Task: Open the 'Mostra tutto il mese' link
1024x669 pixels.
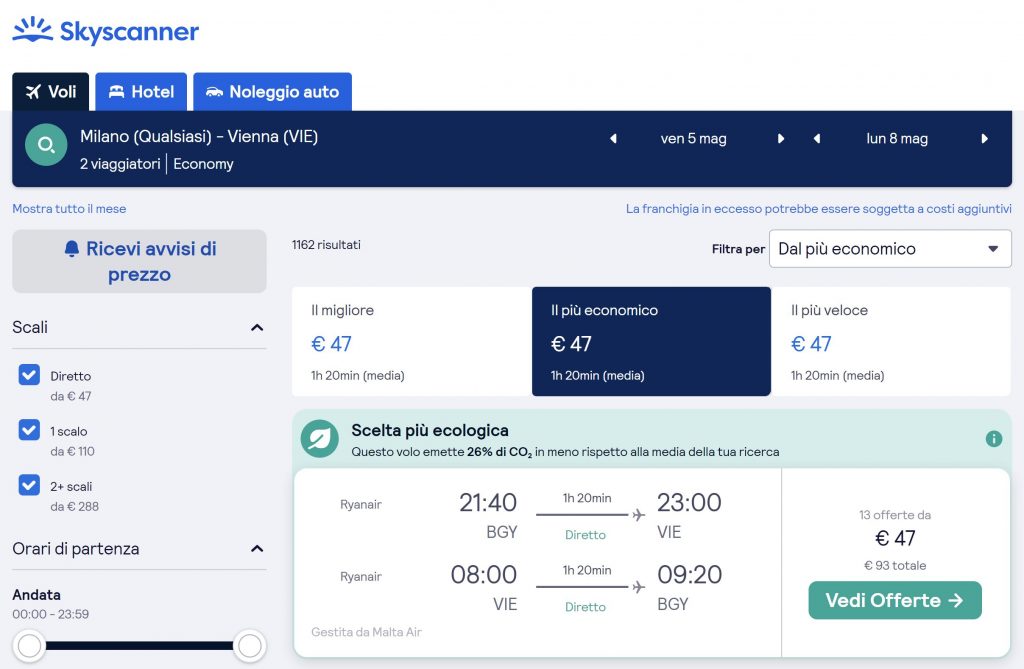Action: (x=69, y=209)
